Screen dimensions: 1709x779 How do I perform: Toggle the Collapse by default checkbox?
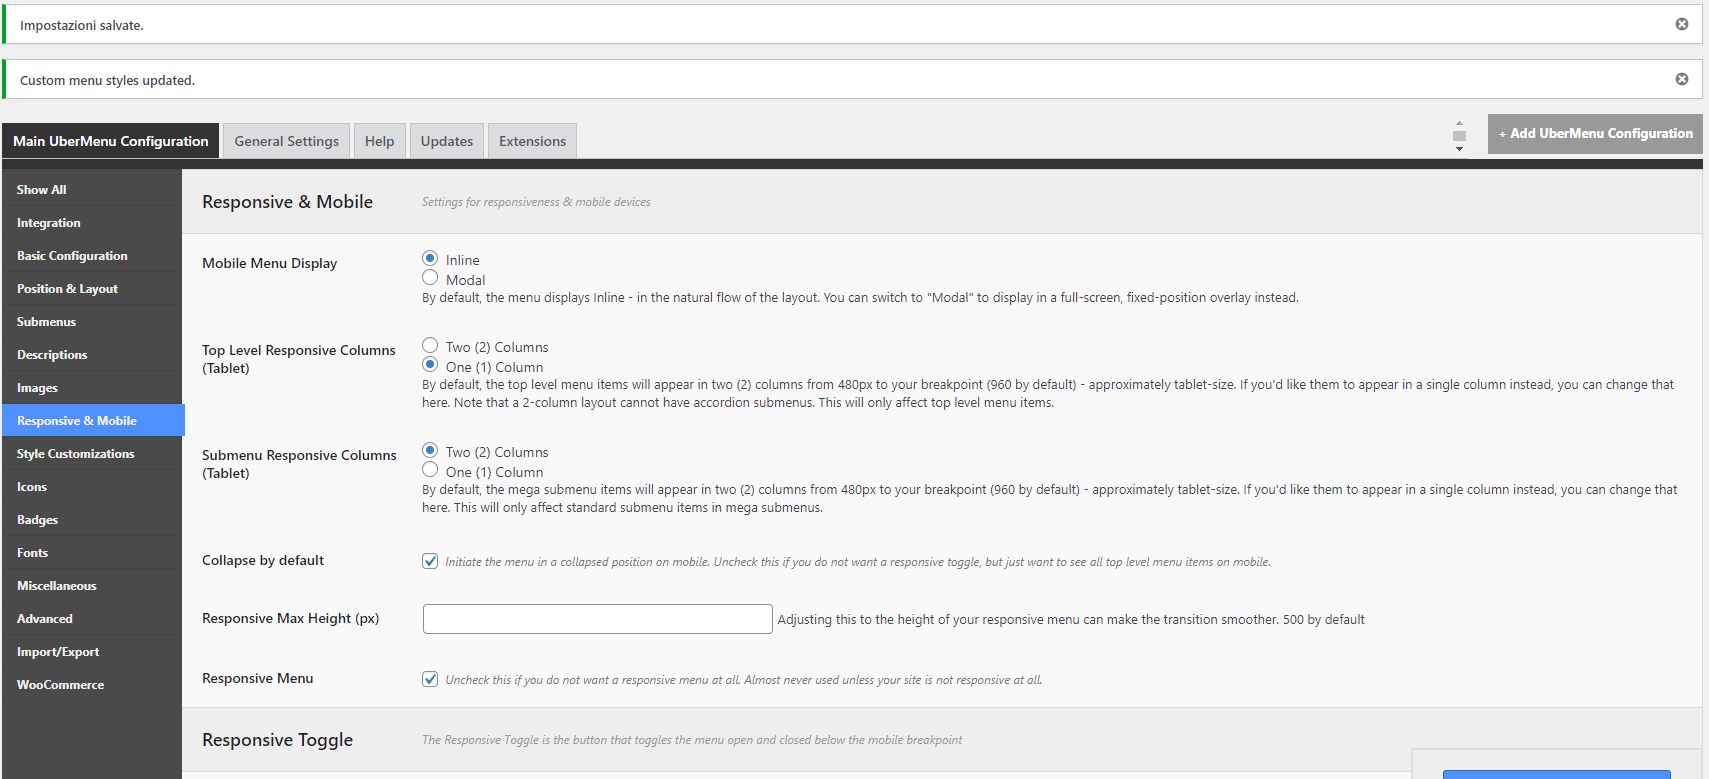430,561
